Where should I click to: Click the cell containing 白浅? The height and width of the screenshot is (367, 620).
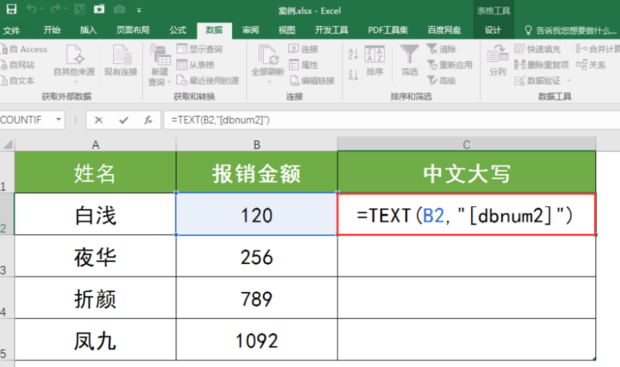click(95, 215)
